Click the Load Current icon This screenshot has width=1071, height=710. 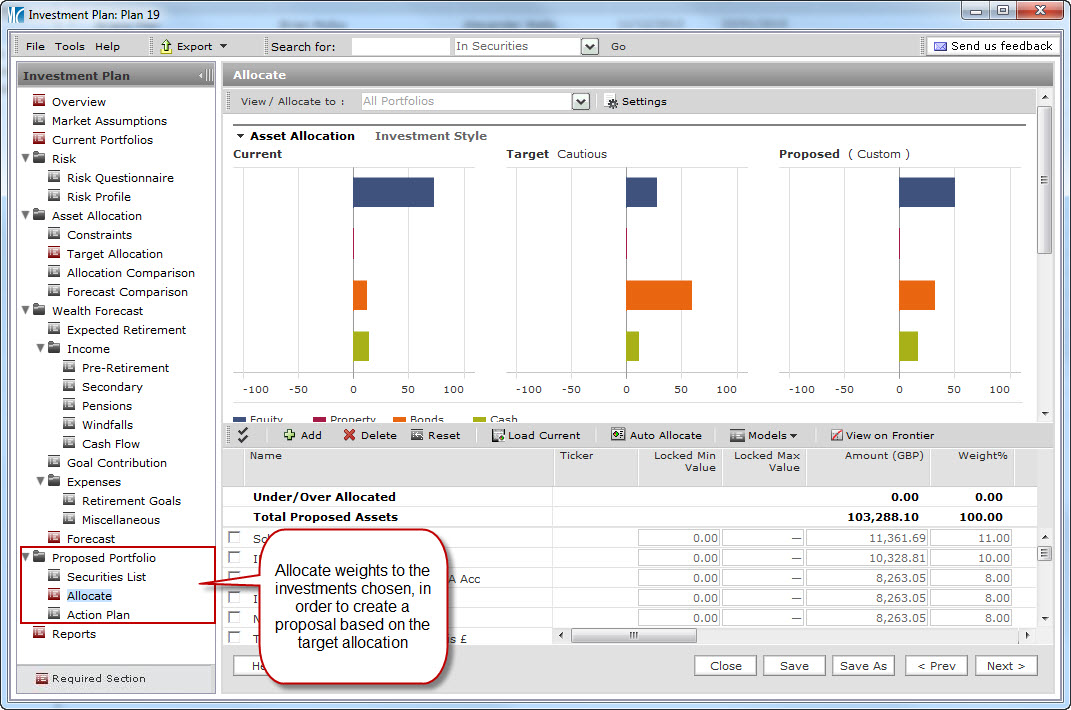coord(497,435)
